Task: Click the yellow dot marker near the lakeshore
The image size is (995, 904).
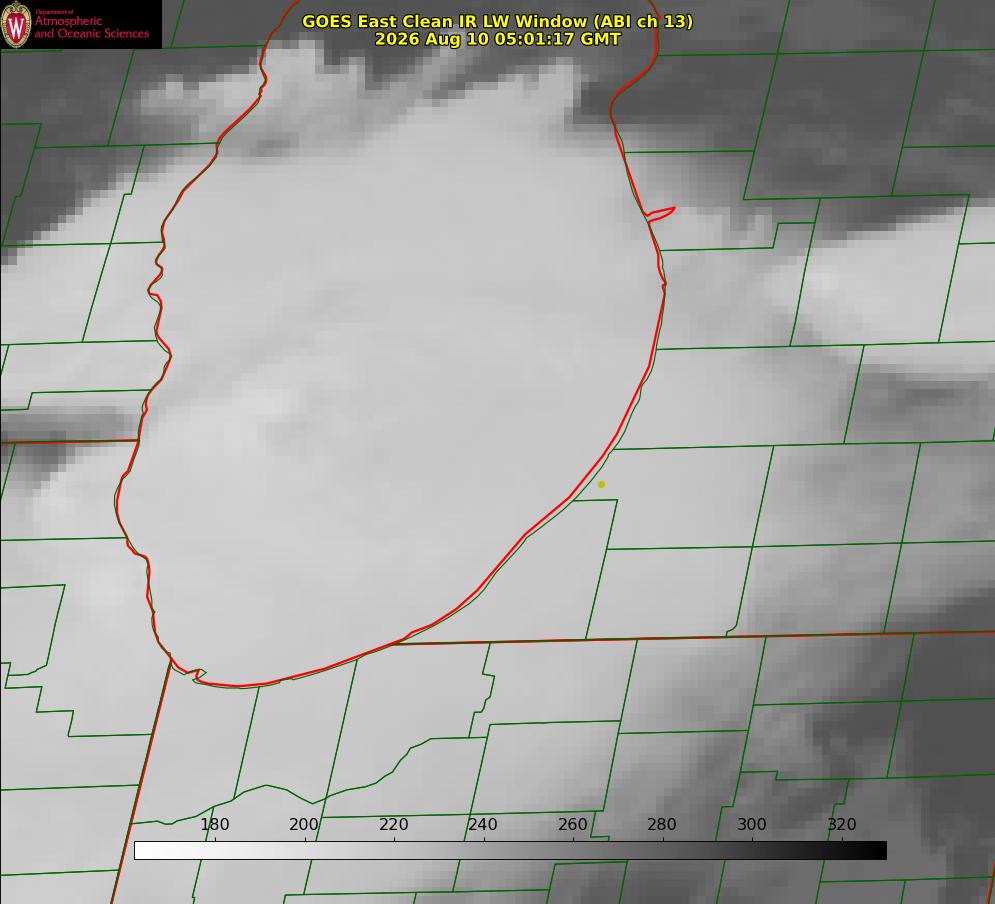Action: point(602,484)
